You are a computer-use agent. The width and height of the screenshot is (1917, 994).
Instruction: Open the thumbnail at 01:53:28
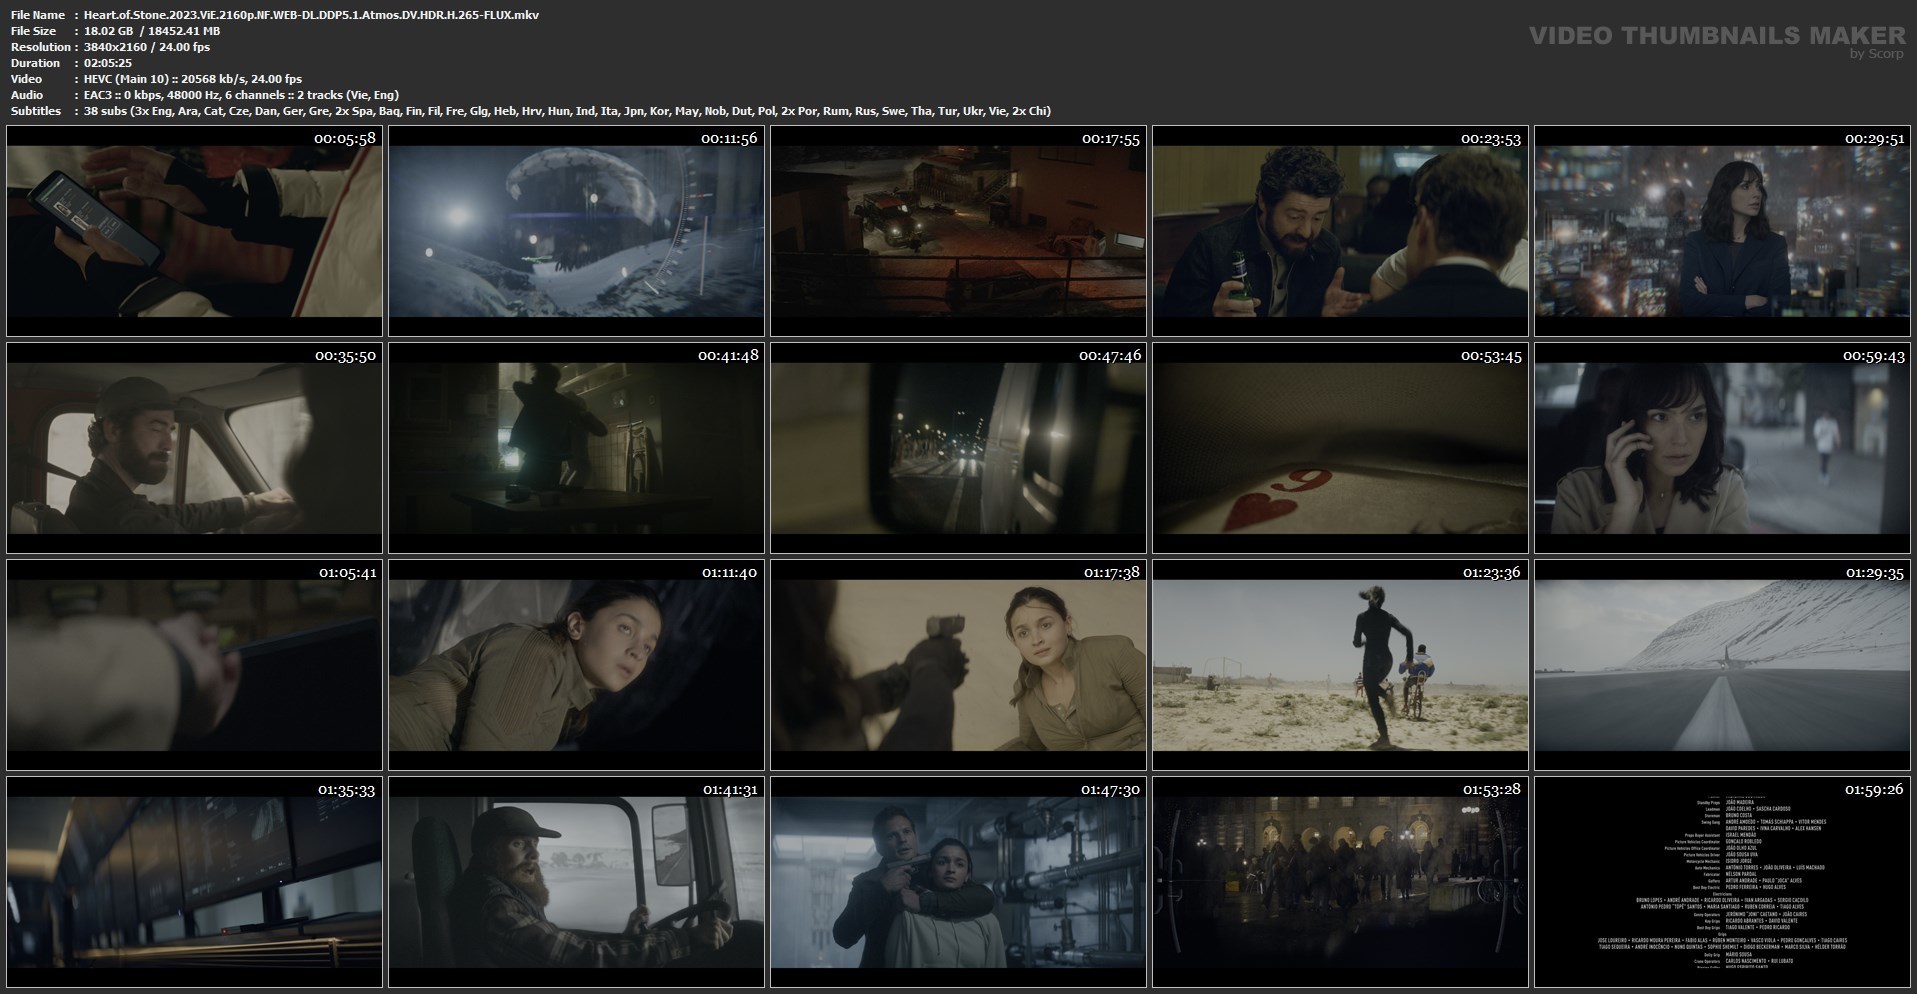click(x=1340, y=882)
